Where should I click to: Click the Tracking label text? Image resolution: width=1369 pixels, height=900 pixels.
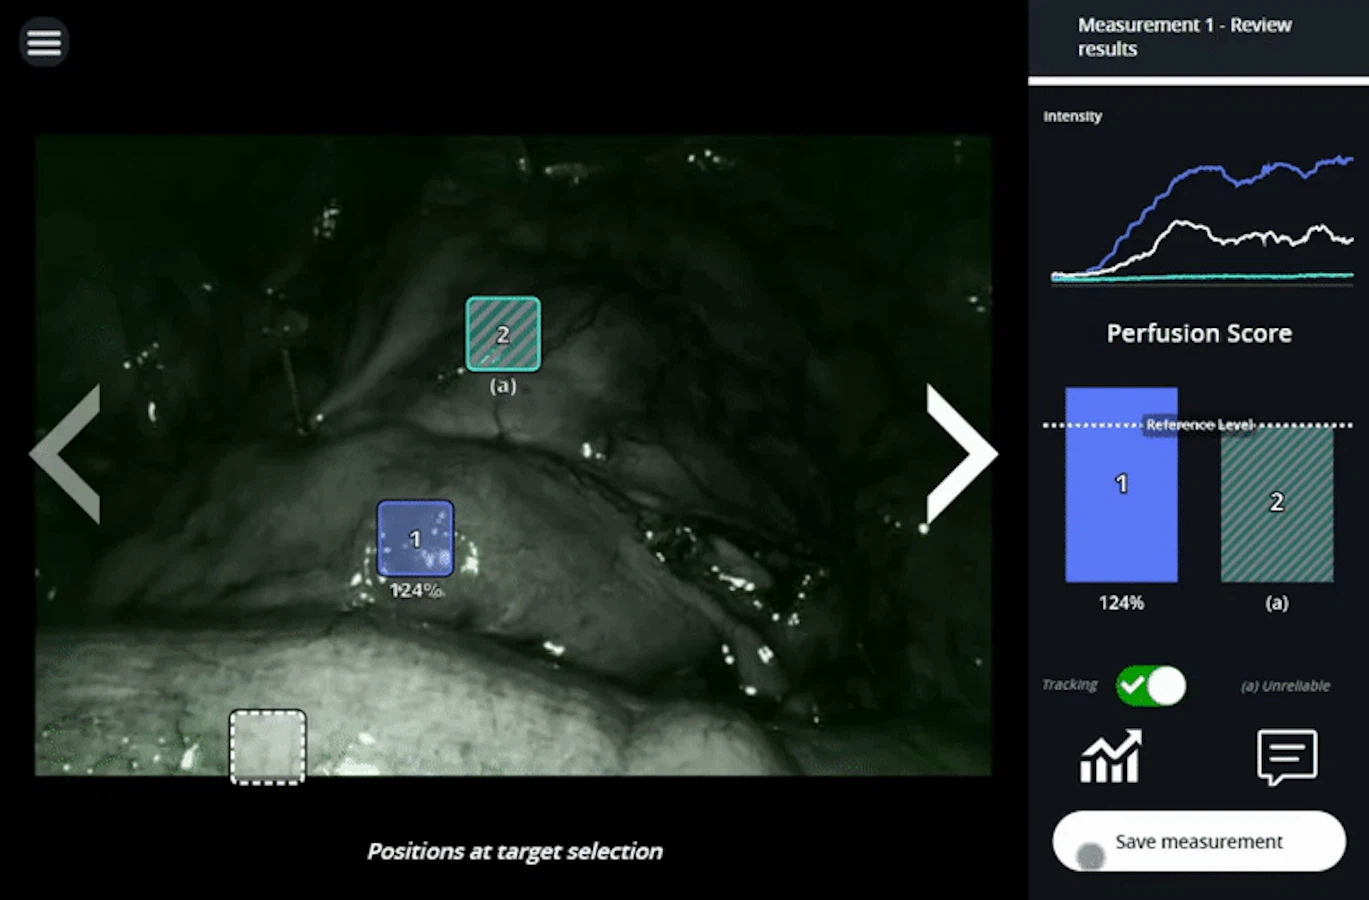pyautogui.click(x=1069, y=685)
